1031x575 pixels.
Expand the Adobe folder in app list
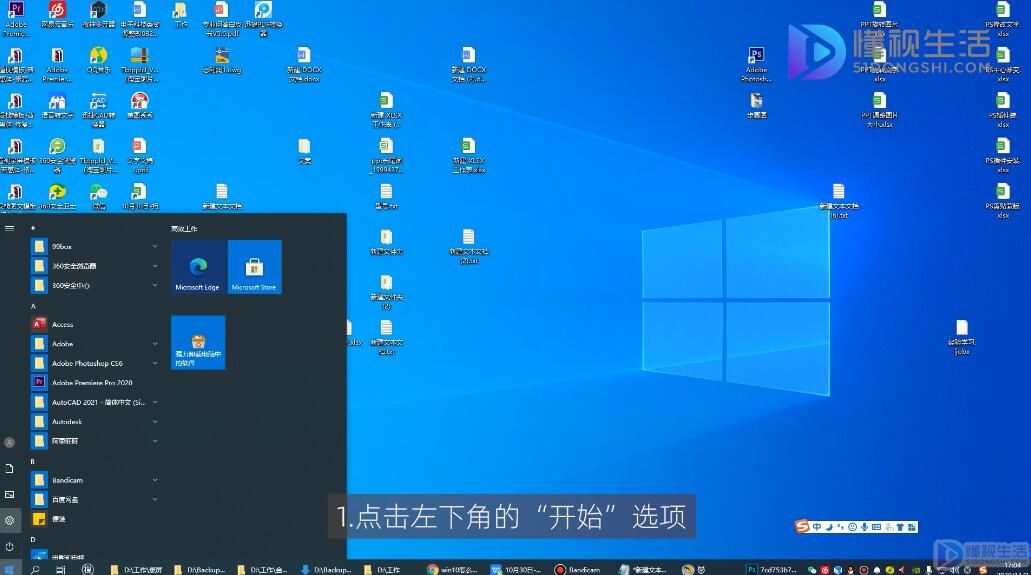94,343
